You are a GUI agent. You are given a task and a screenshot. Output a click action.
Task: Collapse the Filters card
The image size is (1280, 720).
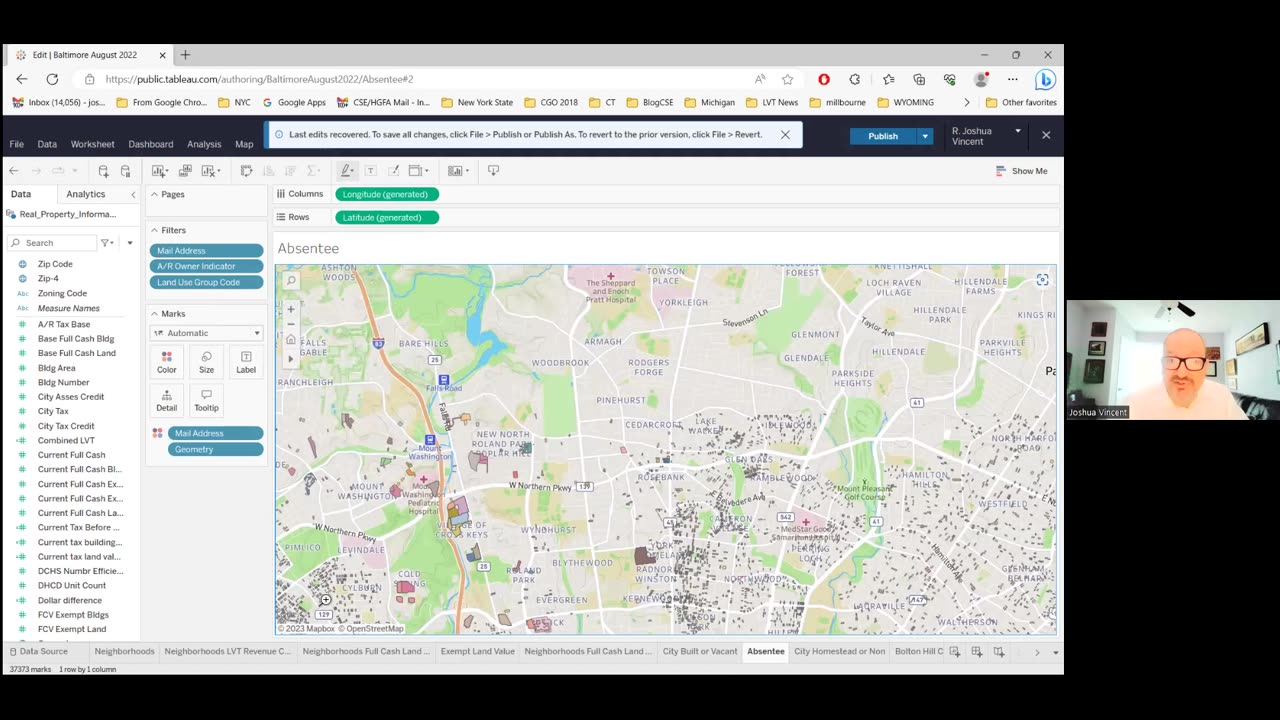click(154, 230)
